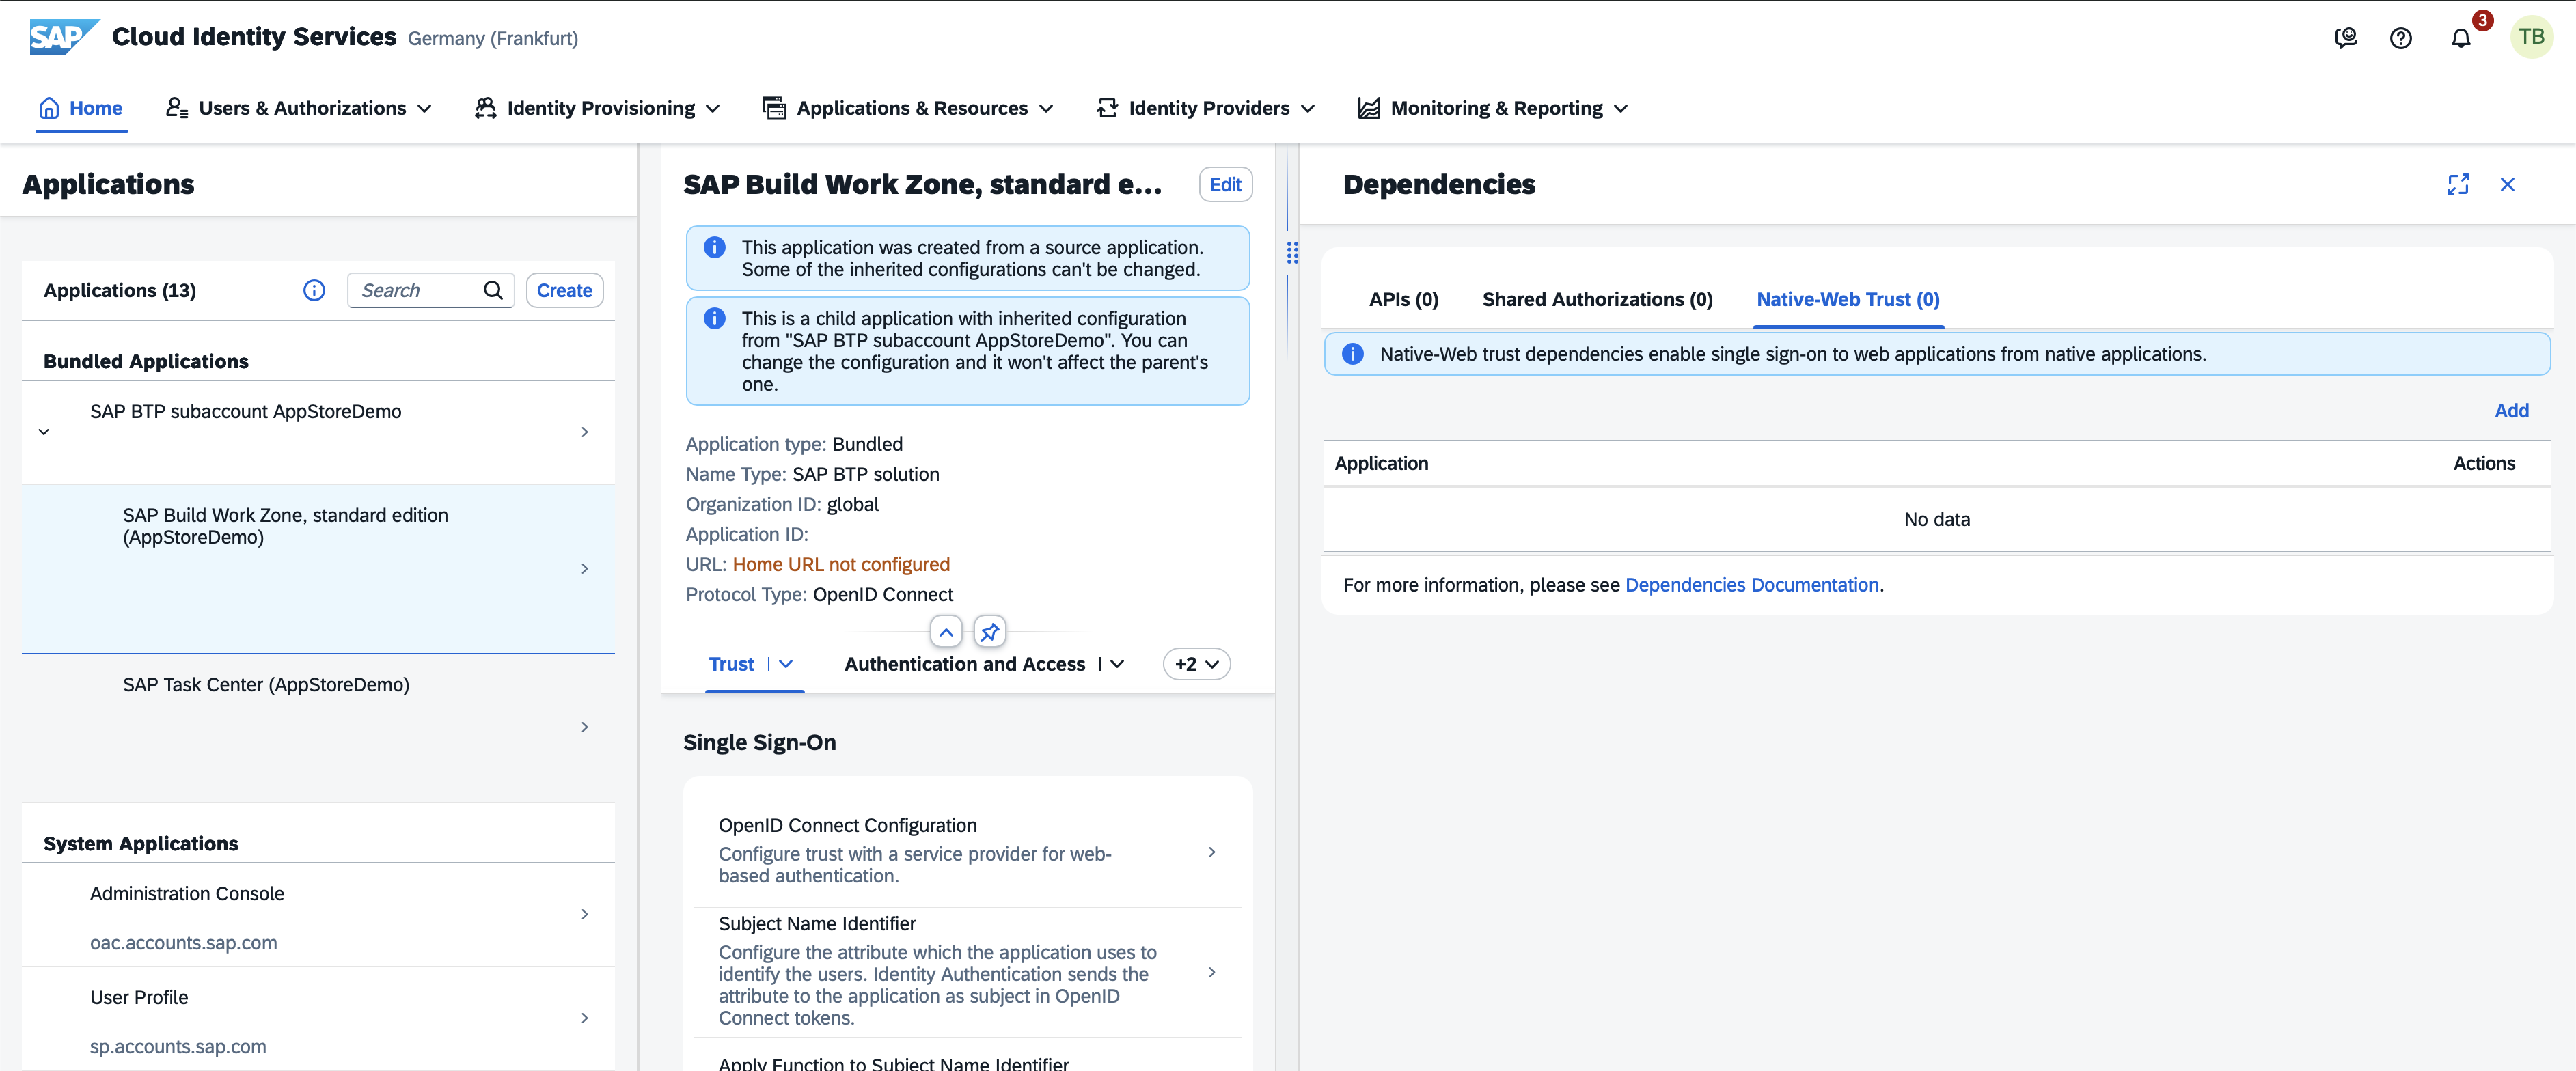Screen dimensions: 2576x1071
Task: Click the Create application button
Action: 564,290
